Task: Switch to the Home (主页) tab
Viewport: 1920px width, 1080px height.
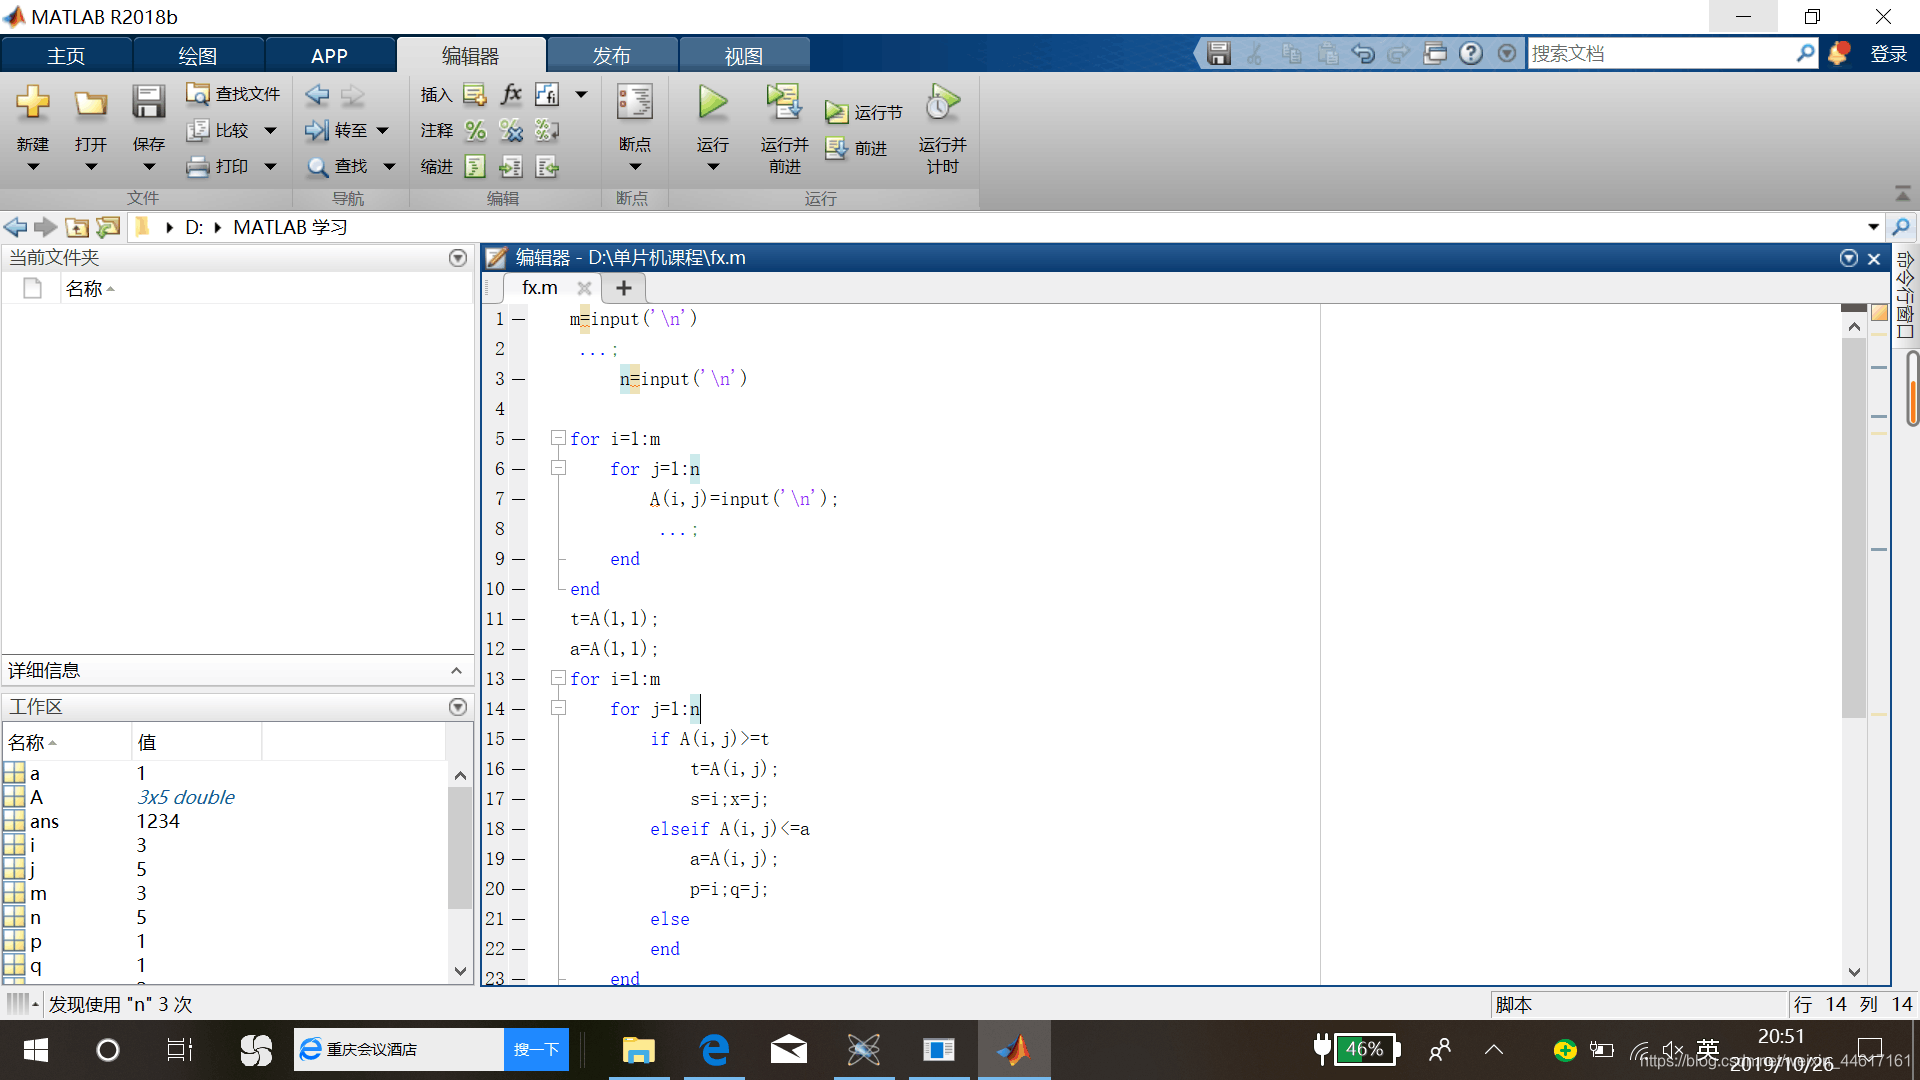Action: click(x=66, y=56)
